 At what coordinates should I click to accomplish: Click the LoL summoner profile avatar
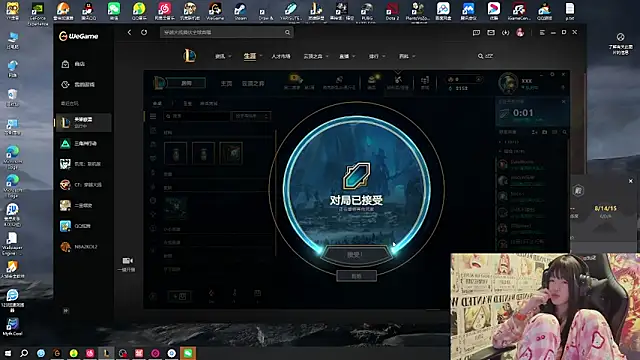(x=508, y=83)
